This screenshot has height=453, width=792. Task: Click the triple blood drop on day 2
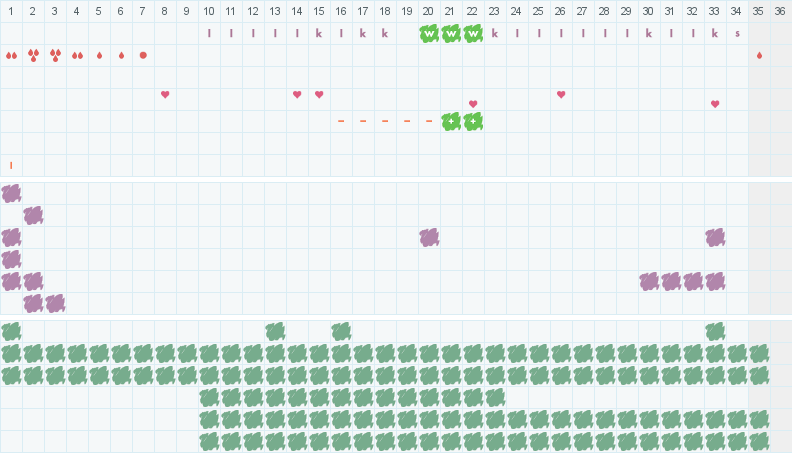pos(33,55)
